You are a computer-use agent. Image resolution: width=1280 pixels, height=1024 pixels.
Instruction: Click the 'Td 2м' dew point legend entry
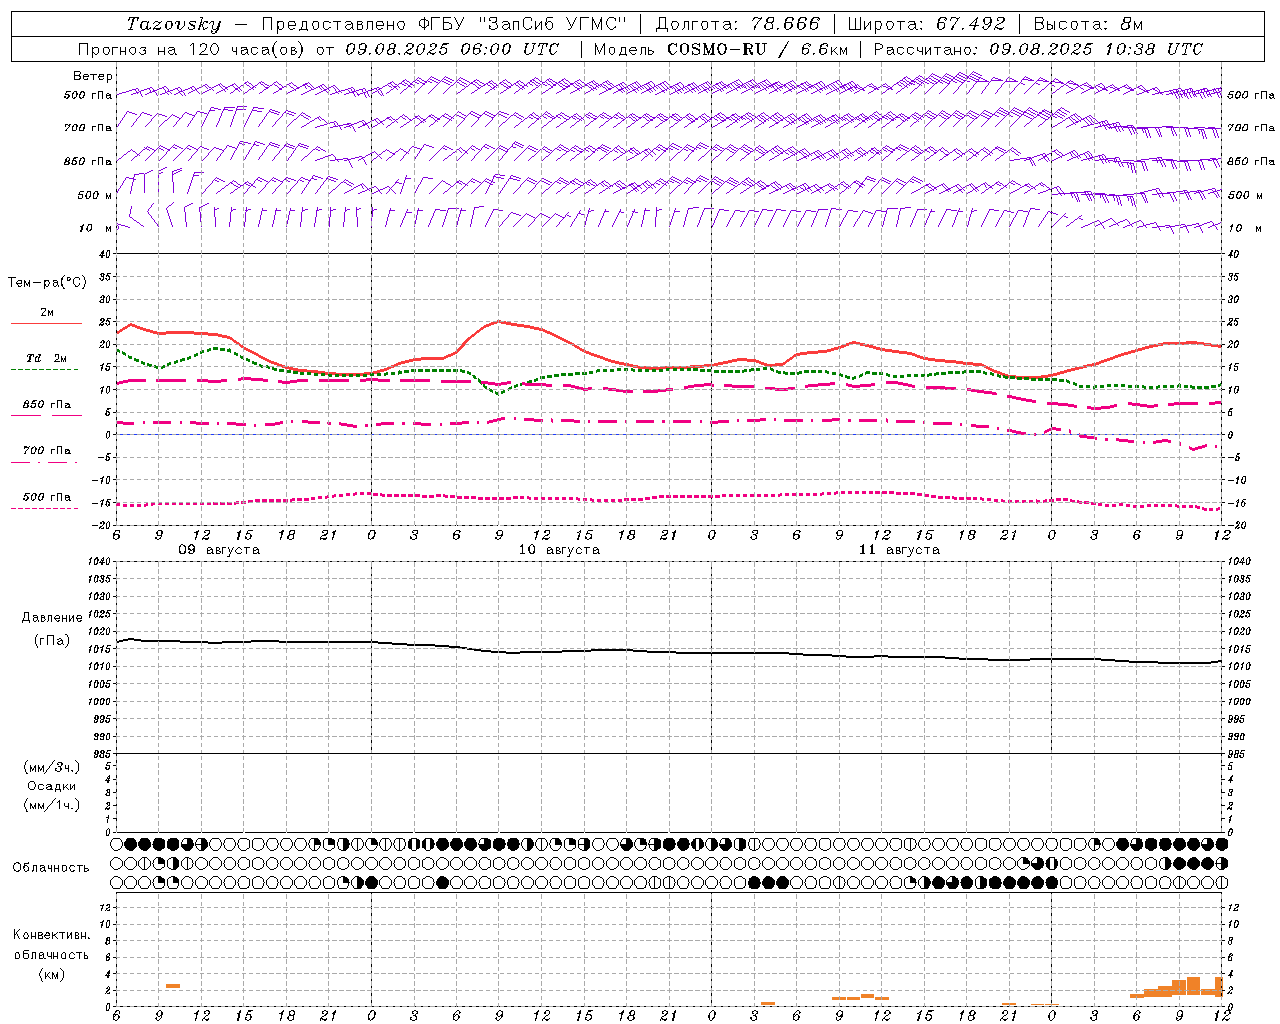click(46, 358)
